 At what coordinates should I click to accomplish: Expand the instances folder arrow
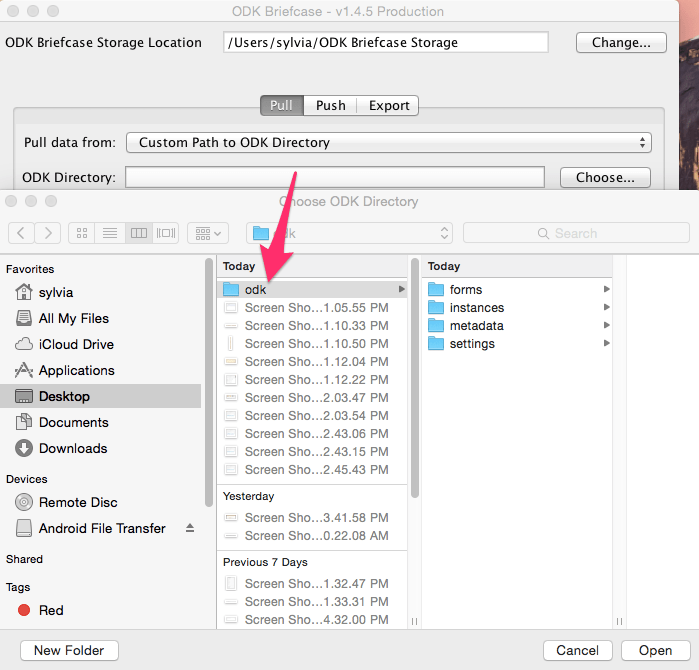pyautogui.click(x=607, y=307)
